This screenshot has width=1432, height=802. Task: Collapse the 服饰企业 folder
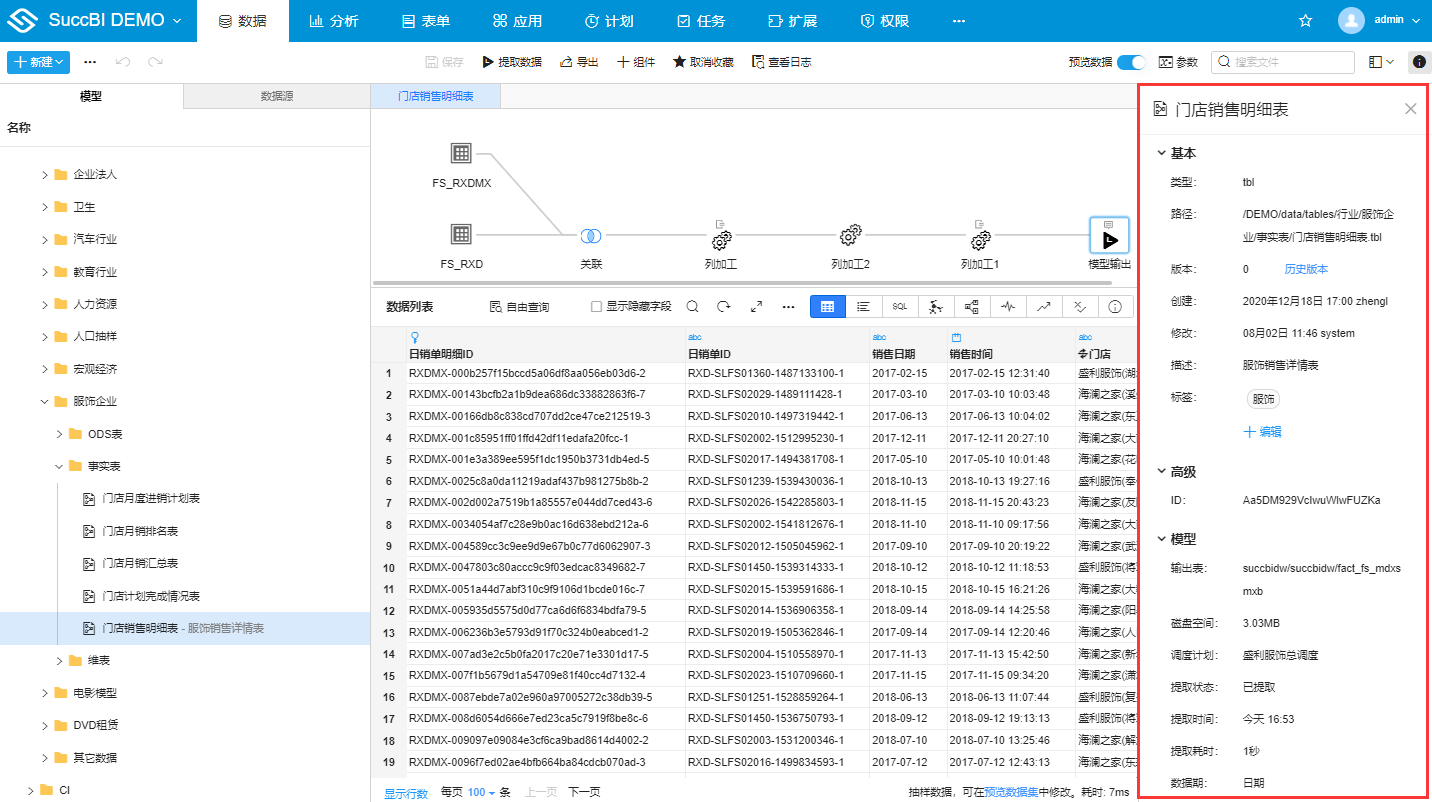click(x=45, y=402)
